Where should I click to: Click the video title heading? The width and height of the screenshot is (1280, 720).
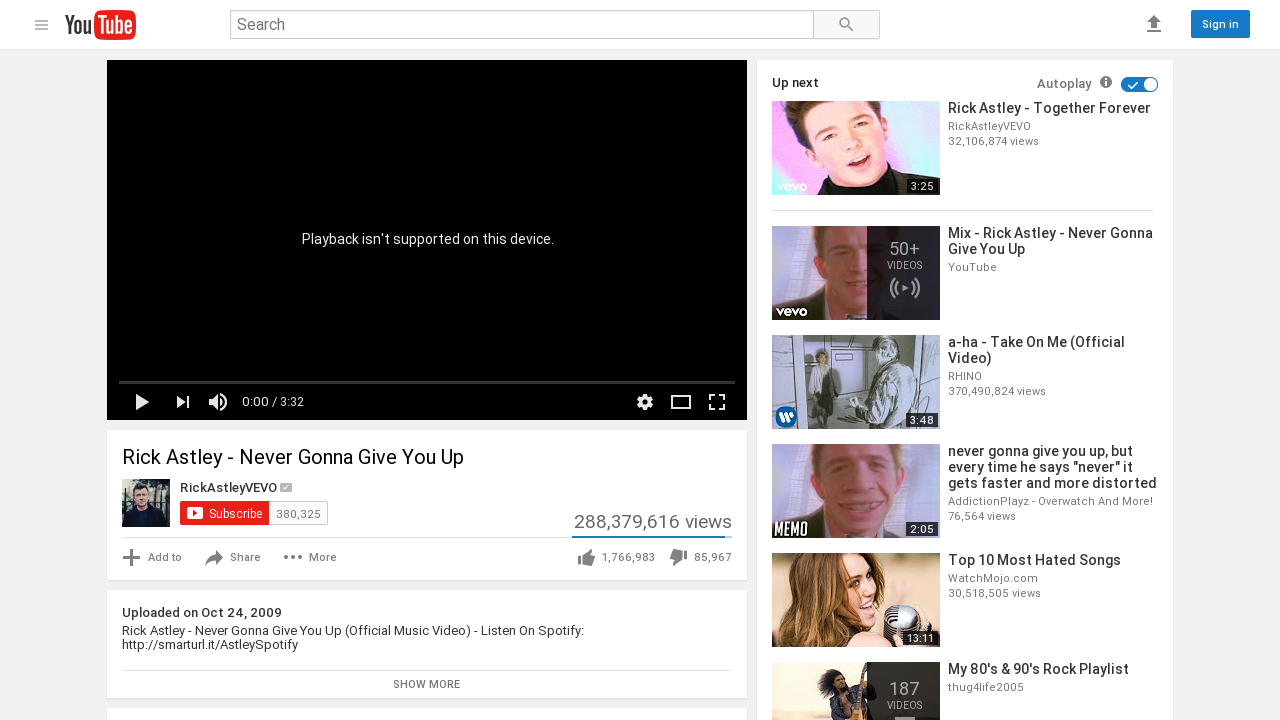[x=293, y=457]
